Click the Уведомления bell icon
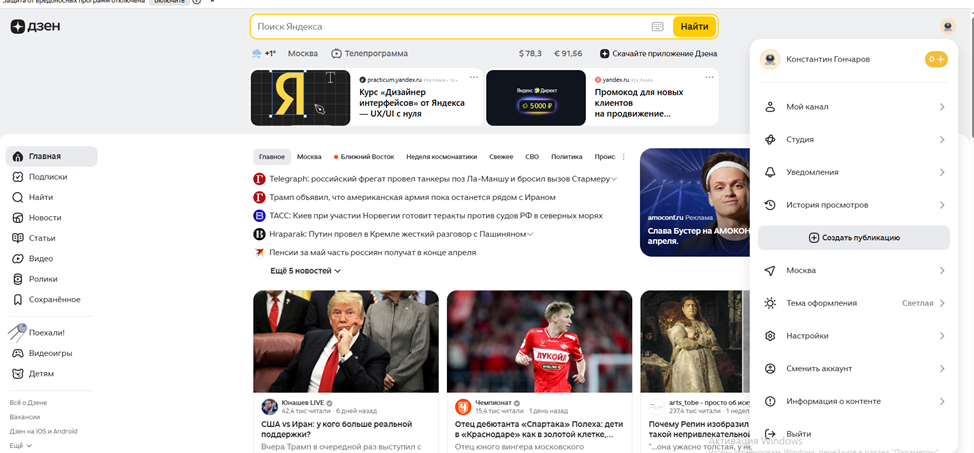The height and width of the screenshot is (453, 974). 770,172
